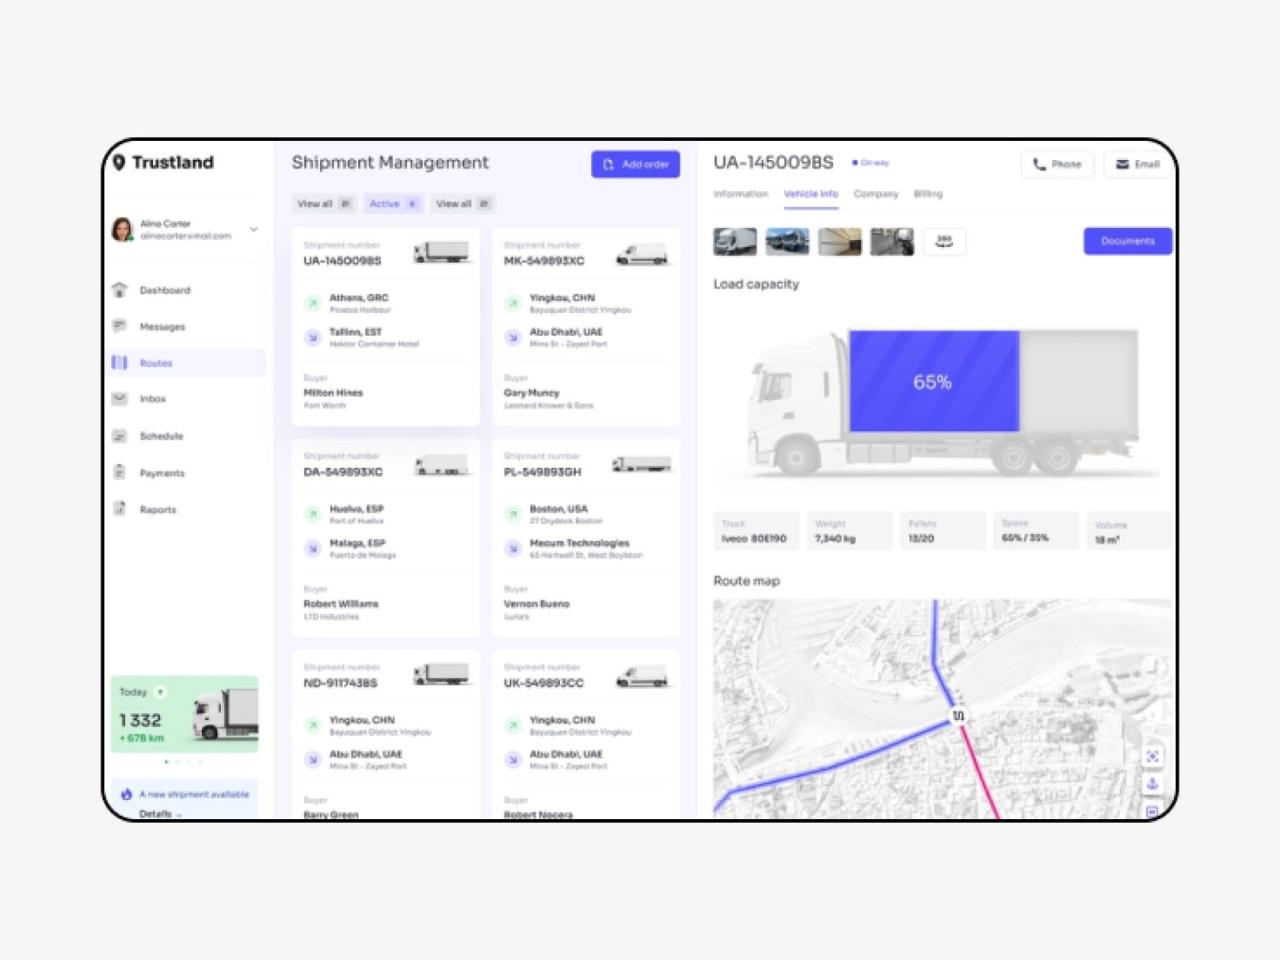Open the third cargo interior thumbnail
This screenshot has height=960, width=1280.
(x=840, y=241)
